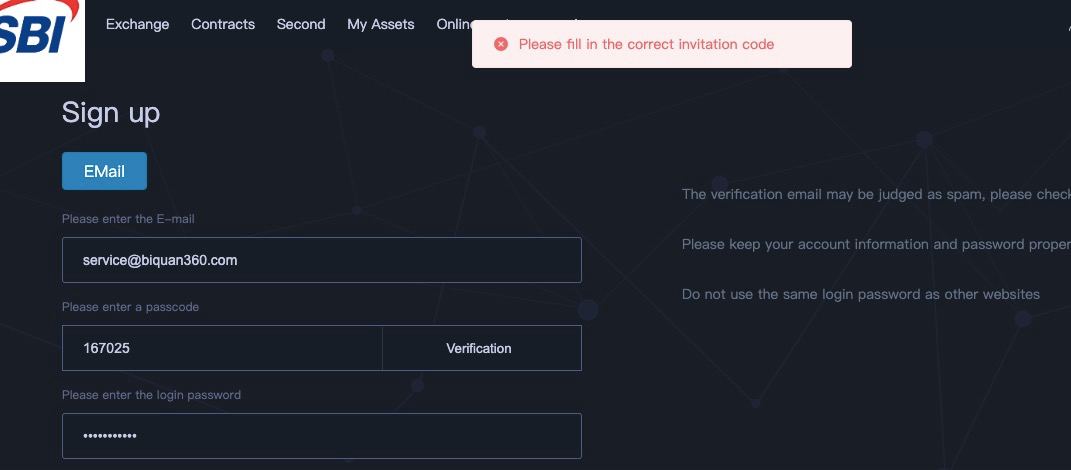The image size is (1071, 470).
Task: Click the passcode field showing 167025
Action: [222, 348]
